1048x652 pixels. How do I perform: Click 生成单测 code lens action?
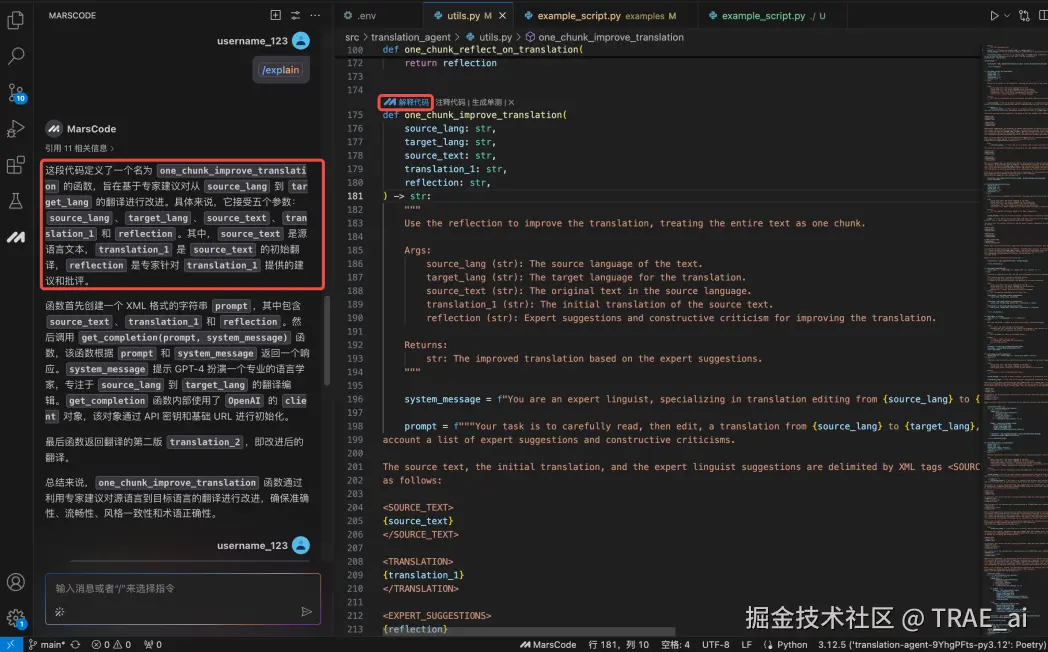[487, 102]
